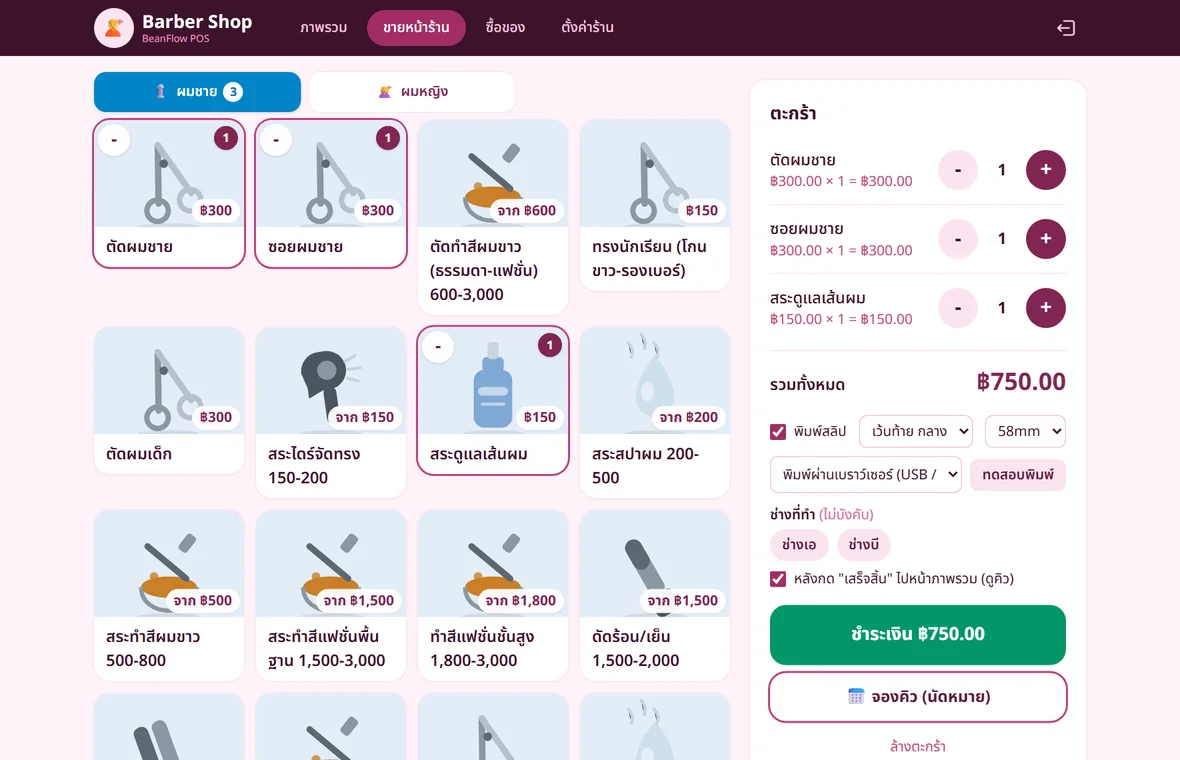Open the ตั้งค่าร้าน menu
Viewport: 1180px width, 760px height.
tap(587, 28)
